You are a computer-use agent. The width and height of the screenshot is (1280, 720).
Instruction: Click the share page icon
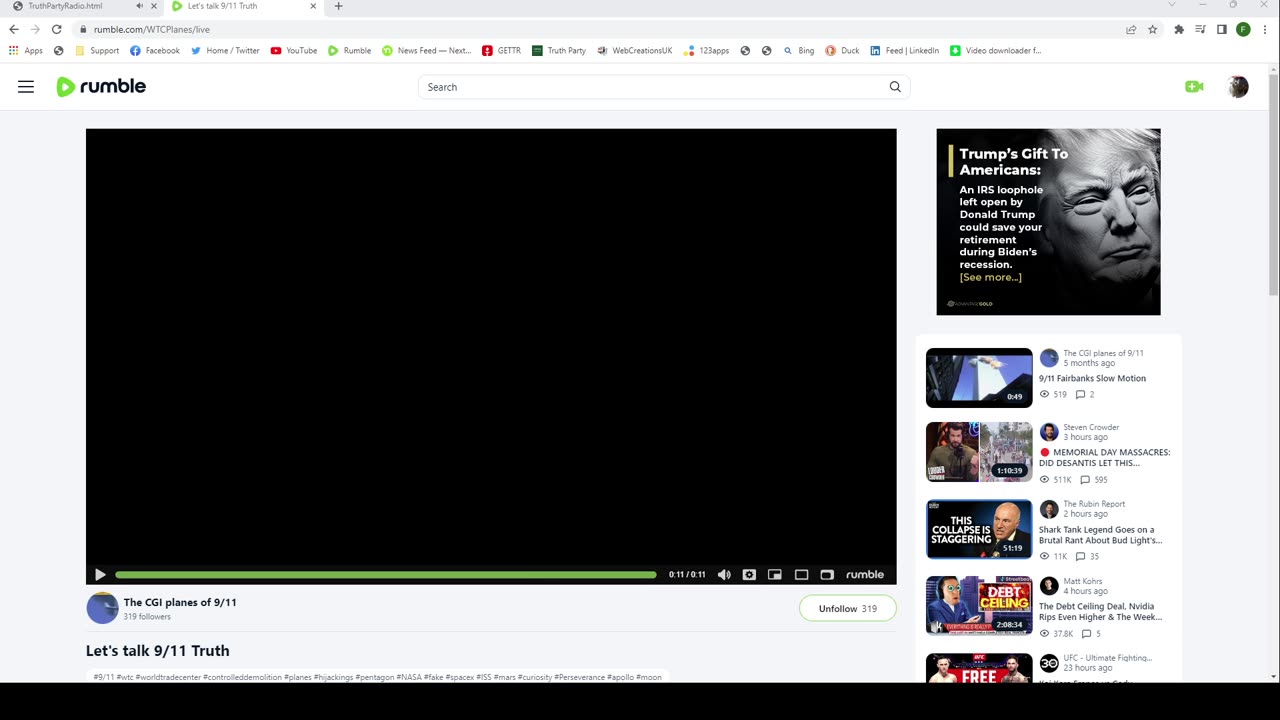(x=1131, y=30)
